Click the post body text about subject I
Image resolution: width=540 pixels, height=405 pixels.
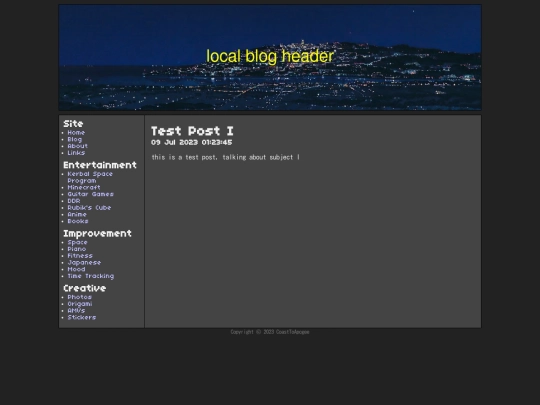click(226, 157)
